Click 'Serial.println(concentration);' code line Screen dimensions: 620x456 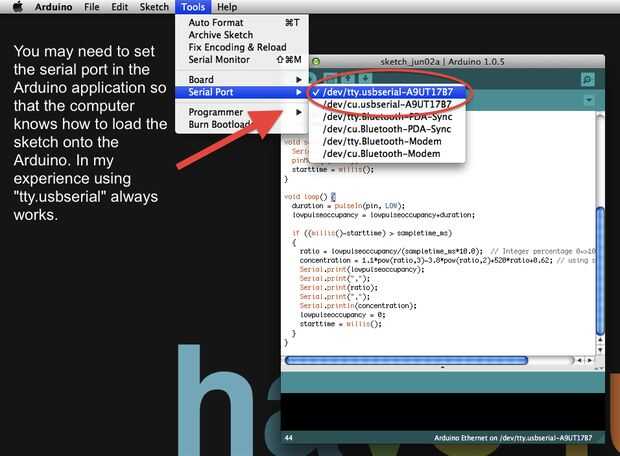pyautogui.click(x=358, y=306)
